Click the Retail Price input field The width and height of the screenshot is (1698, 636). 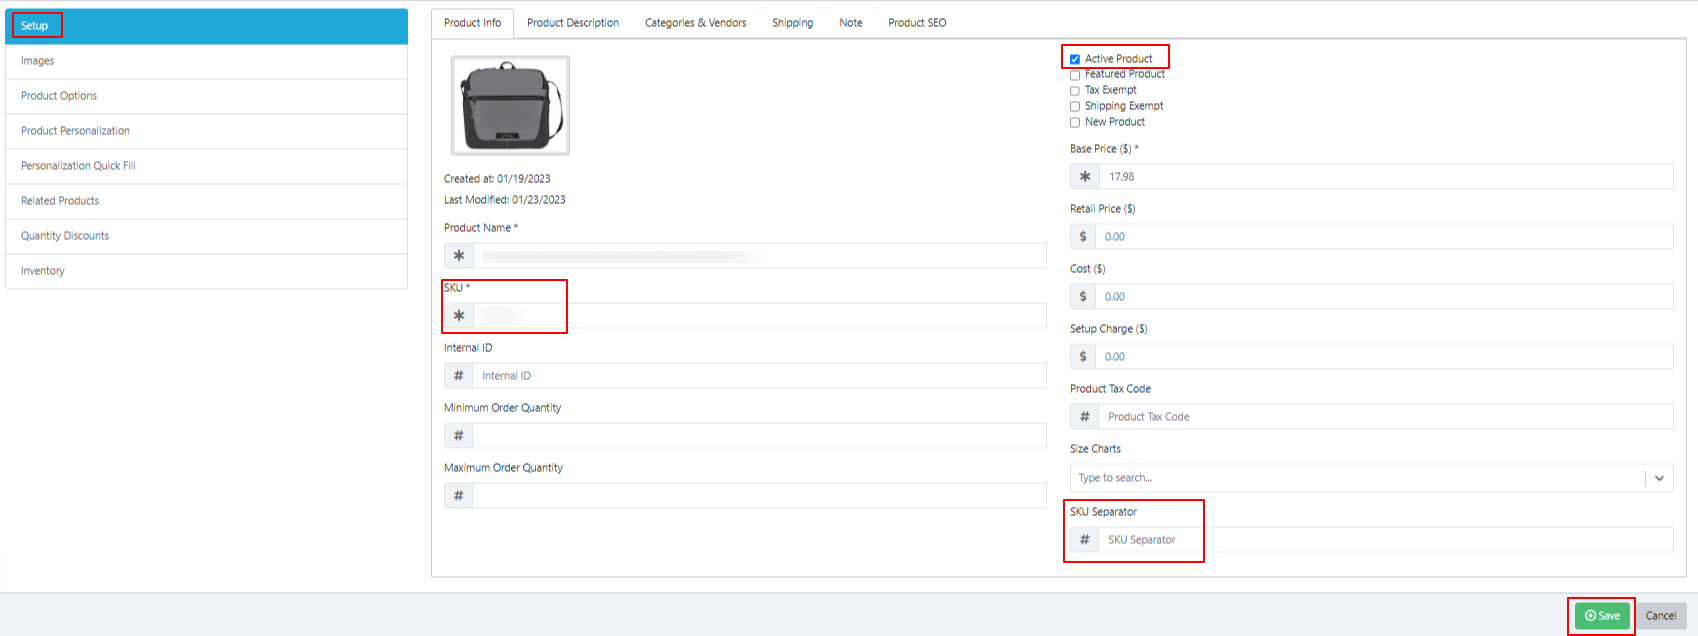(x=1384, y=237)
